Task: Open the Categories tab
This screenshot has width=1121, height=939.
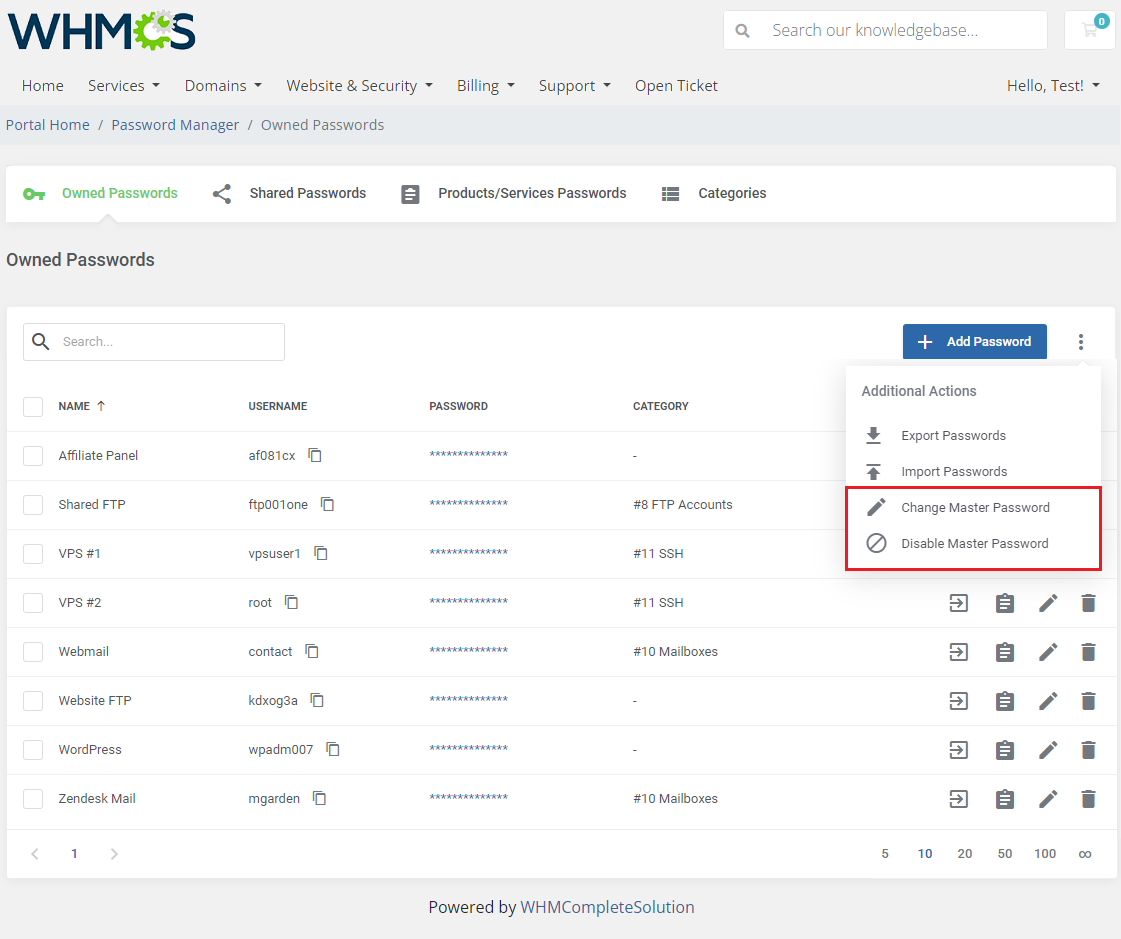Action: [x=713, y=193]
